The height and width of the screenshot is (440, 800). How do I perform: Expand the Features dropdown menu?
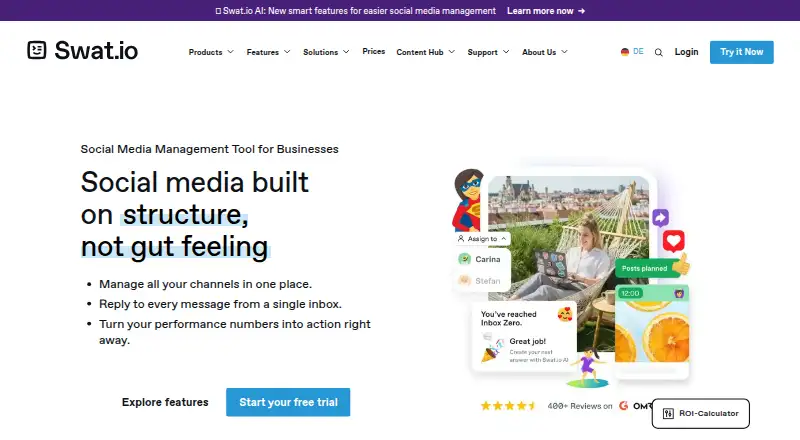point(268,52)
